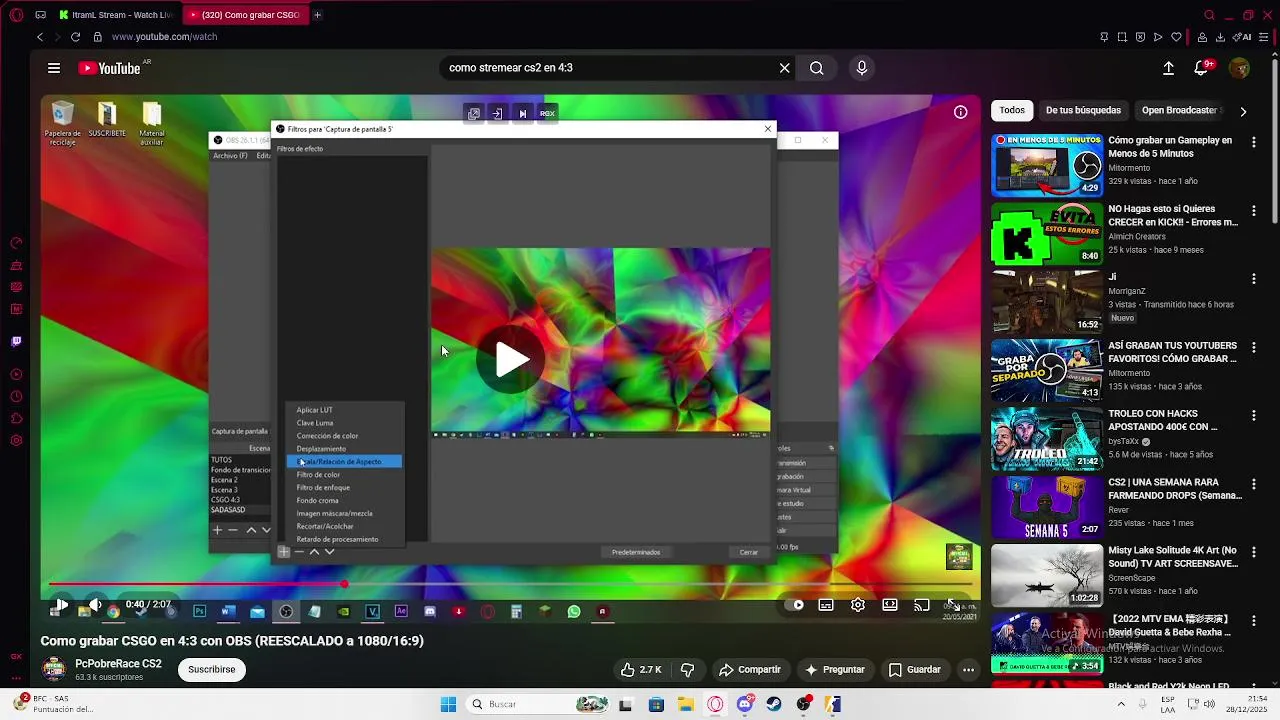This screenshot has width=1280, height=720.
Task: Open options for 'Misty Lake Solitude' video
Action: pos(1254,552)
